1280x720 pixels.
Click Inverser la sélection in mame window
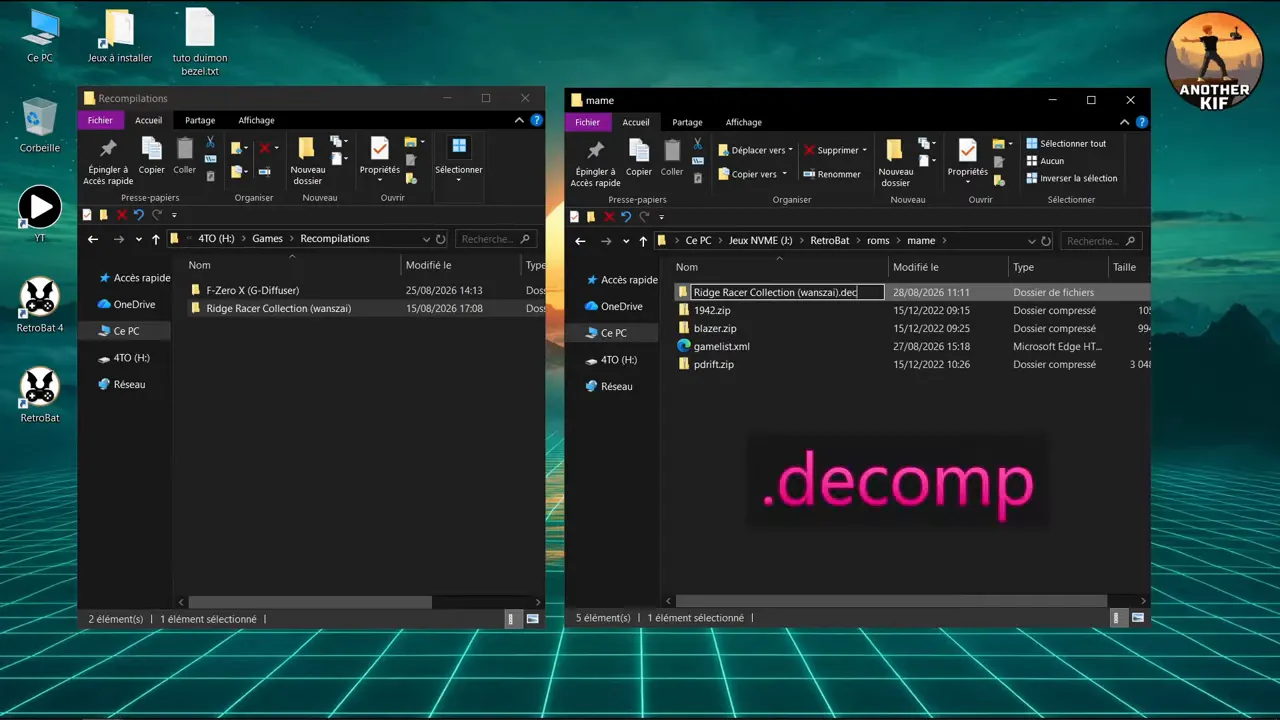tap(1072, 178)
